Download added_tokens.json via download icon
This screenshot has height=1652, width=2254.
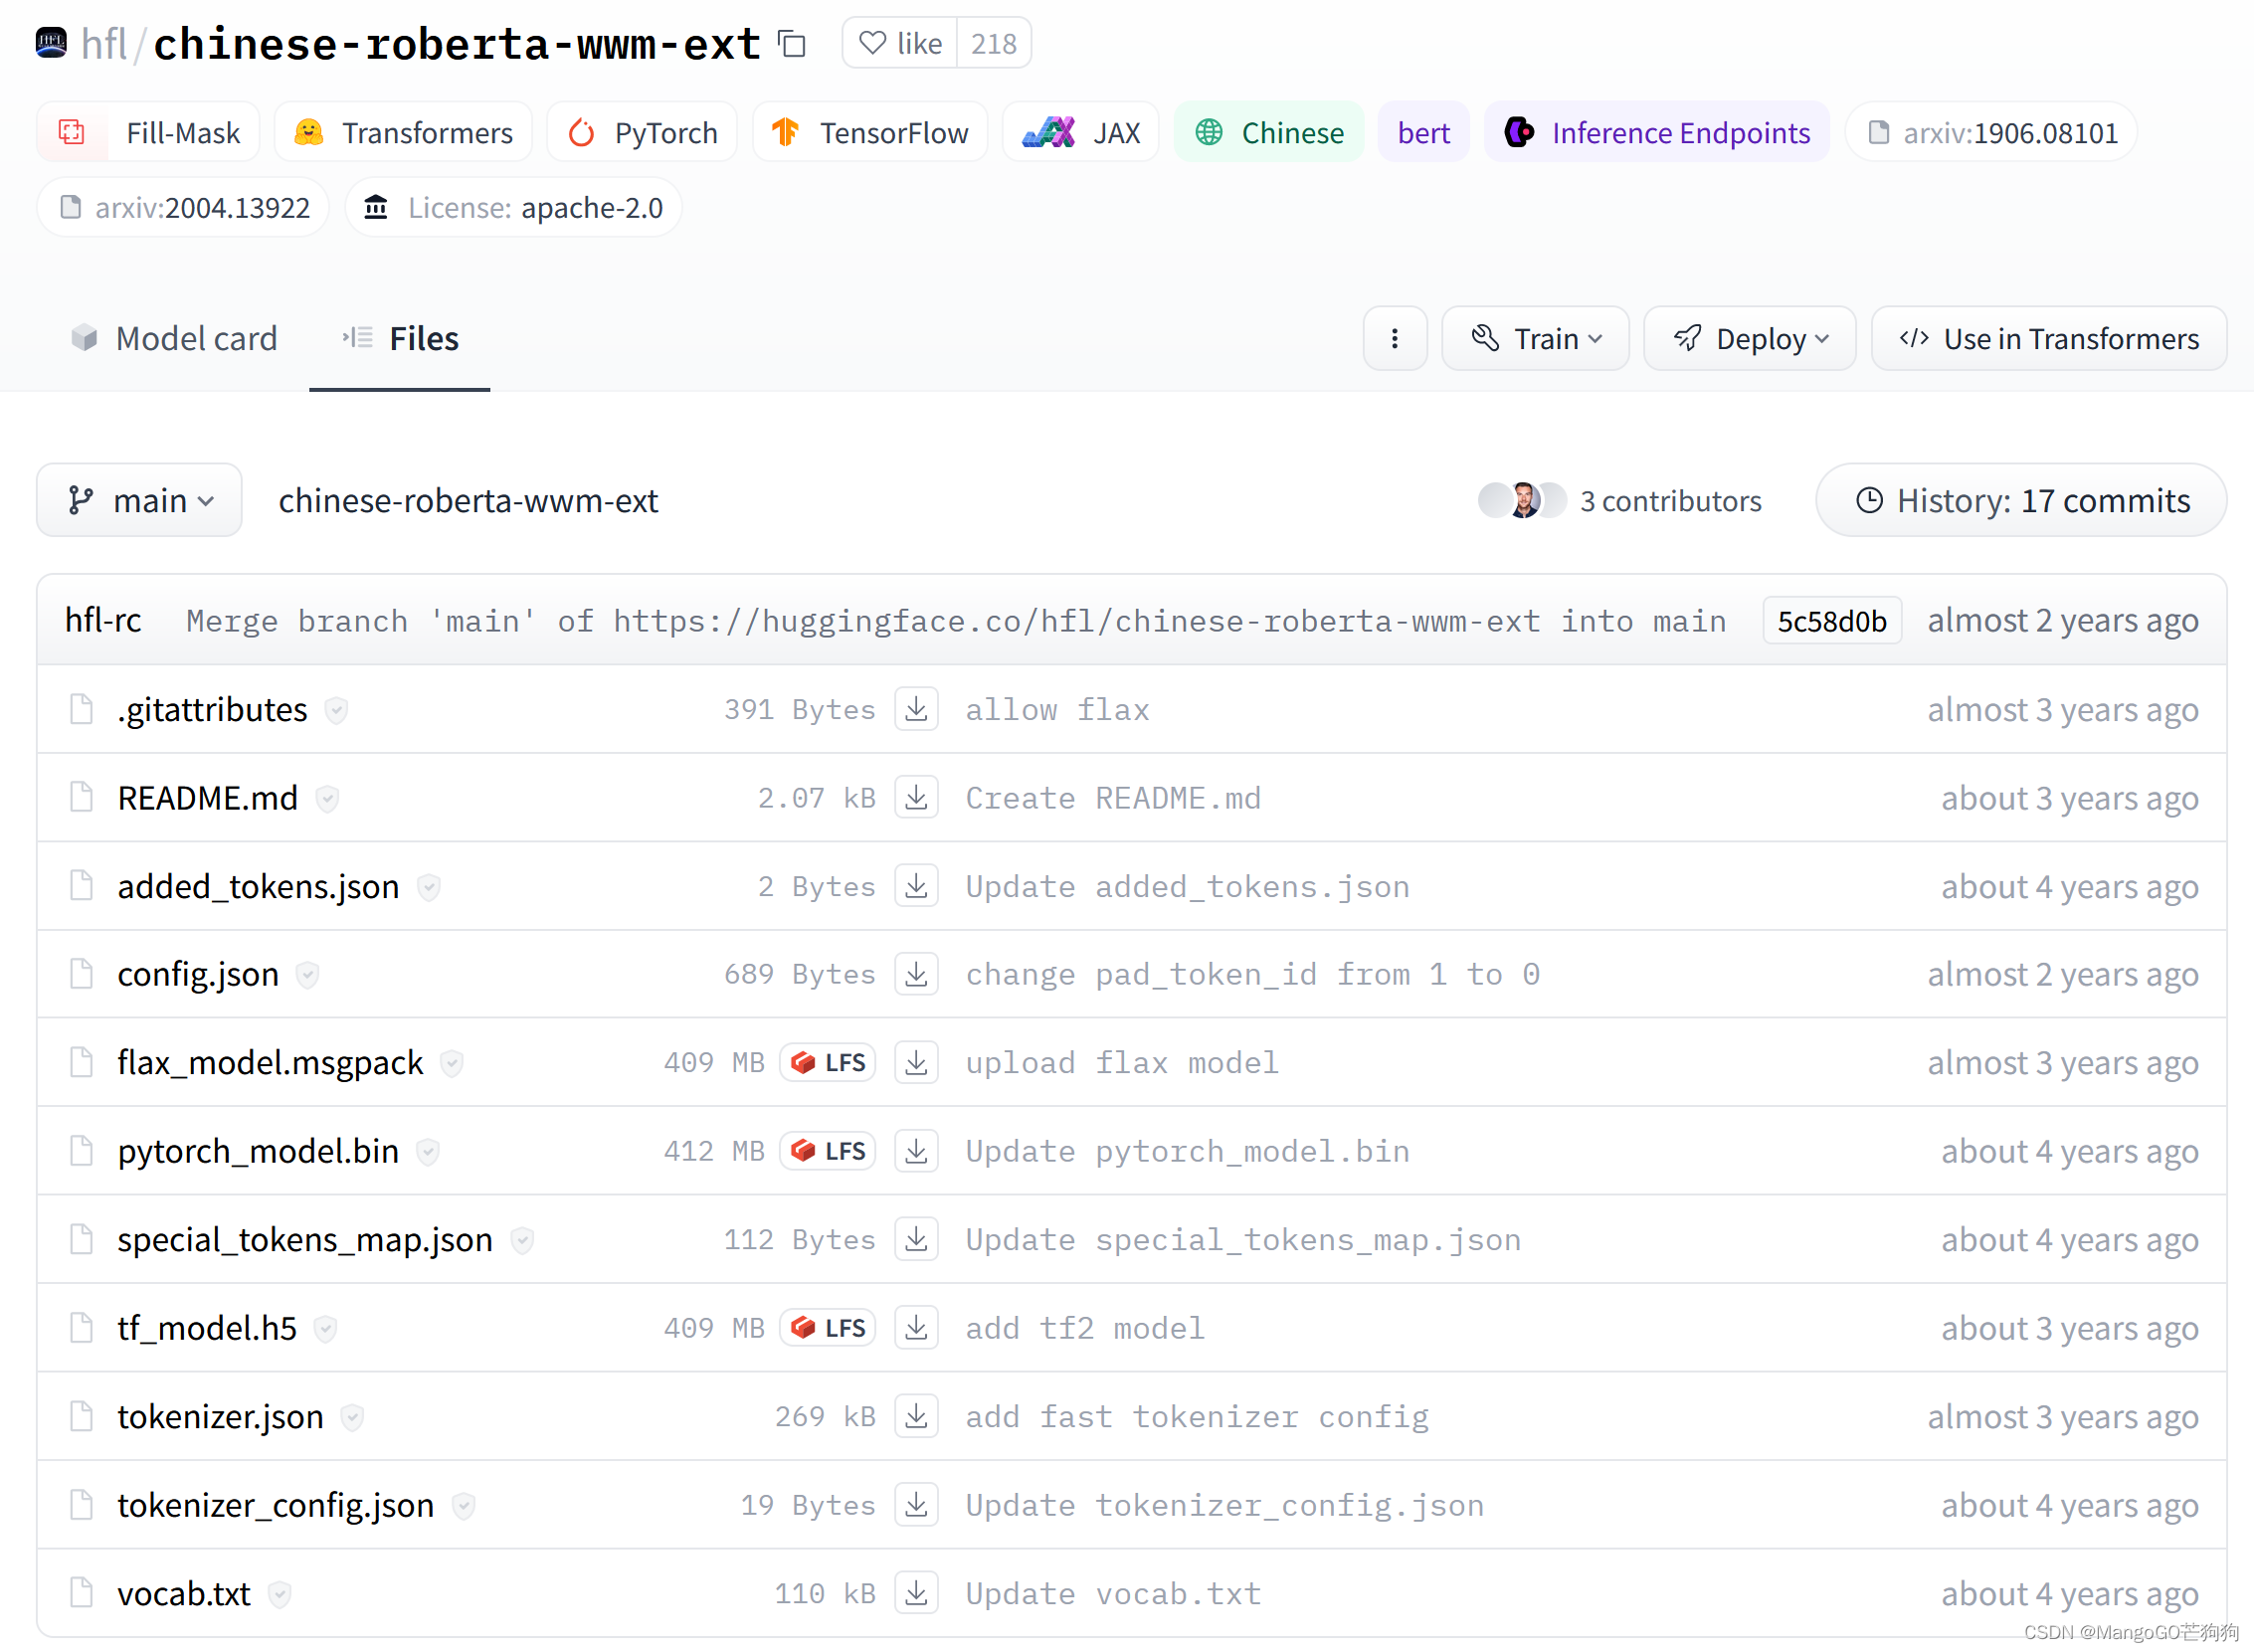[x=916, y=886]
